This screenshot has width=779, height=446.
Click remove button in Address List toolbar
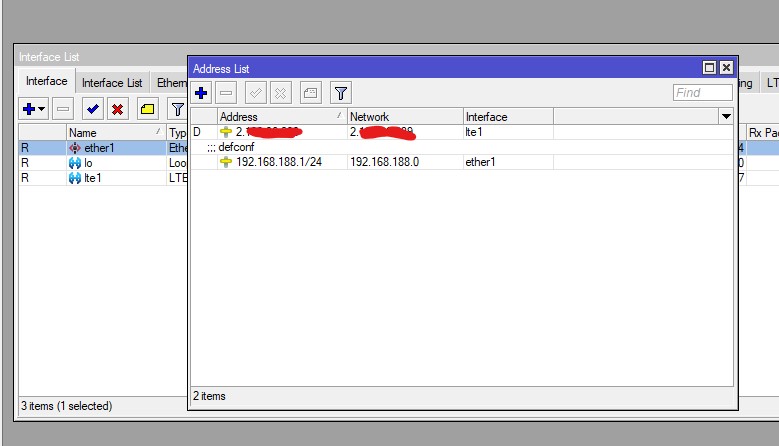point(227,93)
